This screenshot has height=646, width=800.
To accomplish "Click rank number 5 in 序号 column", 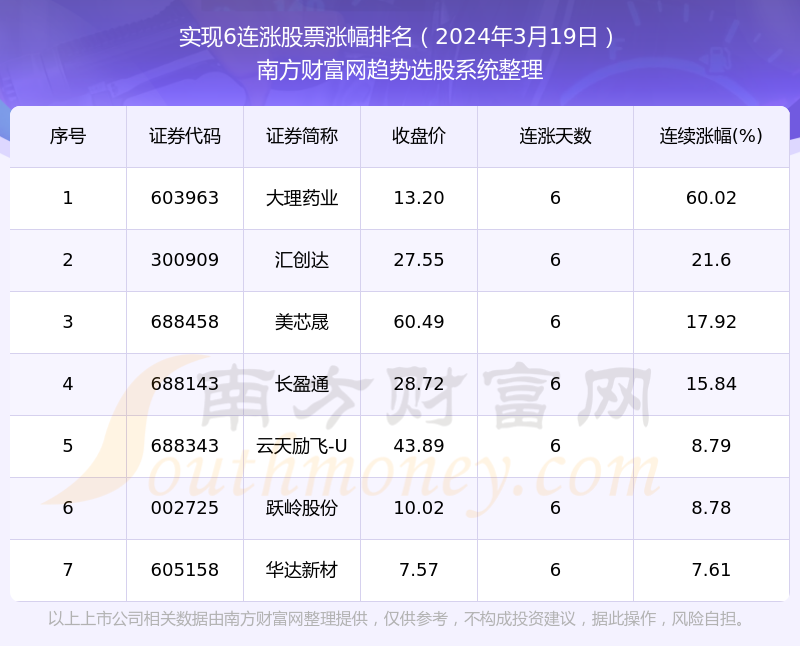I will (x=68, y=446).
